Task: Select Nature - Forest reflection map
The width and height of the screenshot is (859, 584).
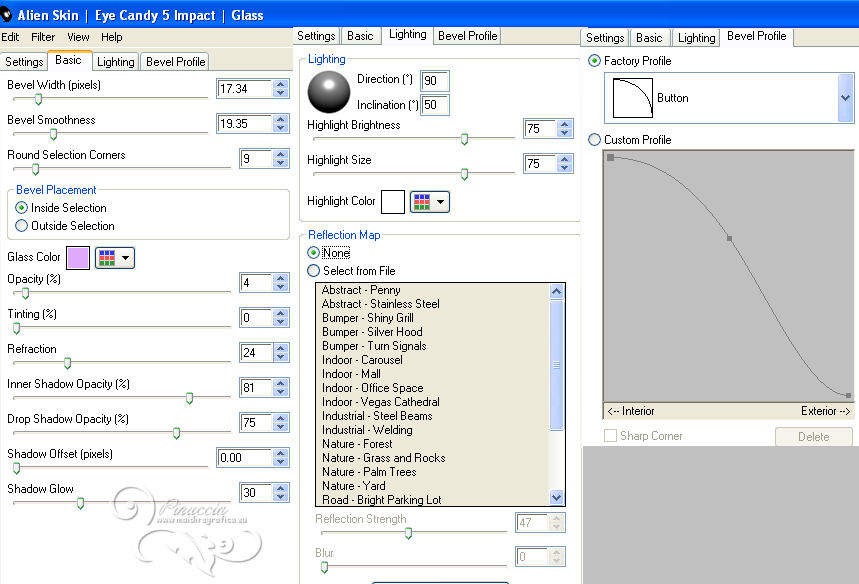Action: [x=357, y=444]
